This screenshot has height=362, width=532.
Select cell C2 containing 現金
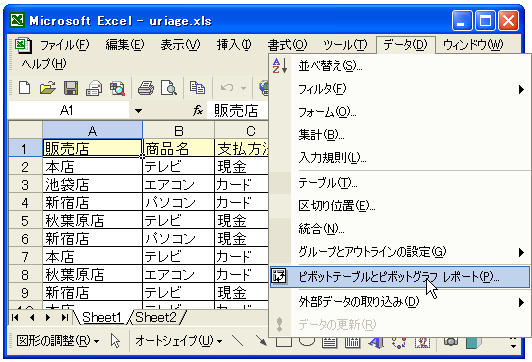241,167
